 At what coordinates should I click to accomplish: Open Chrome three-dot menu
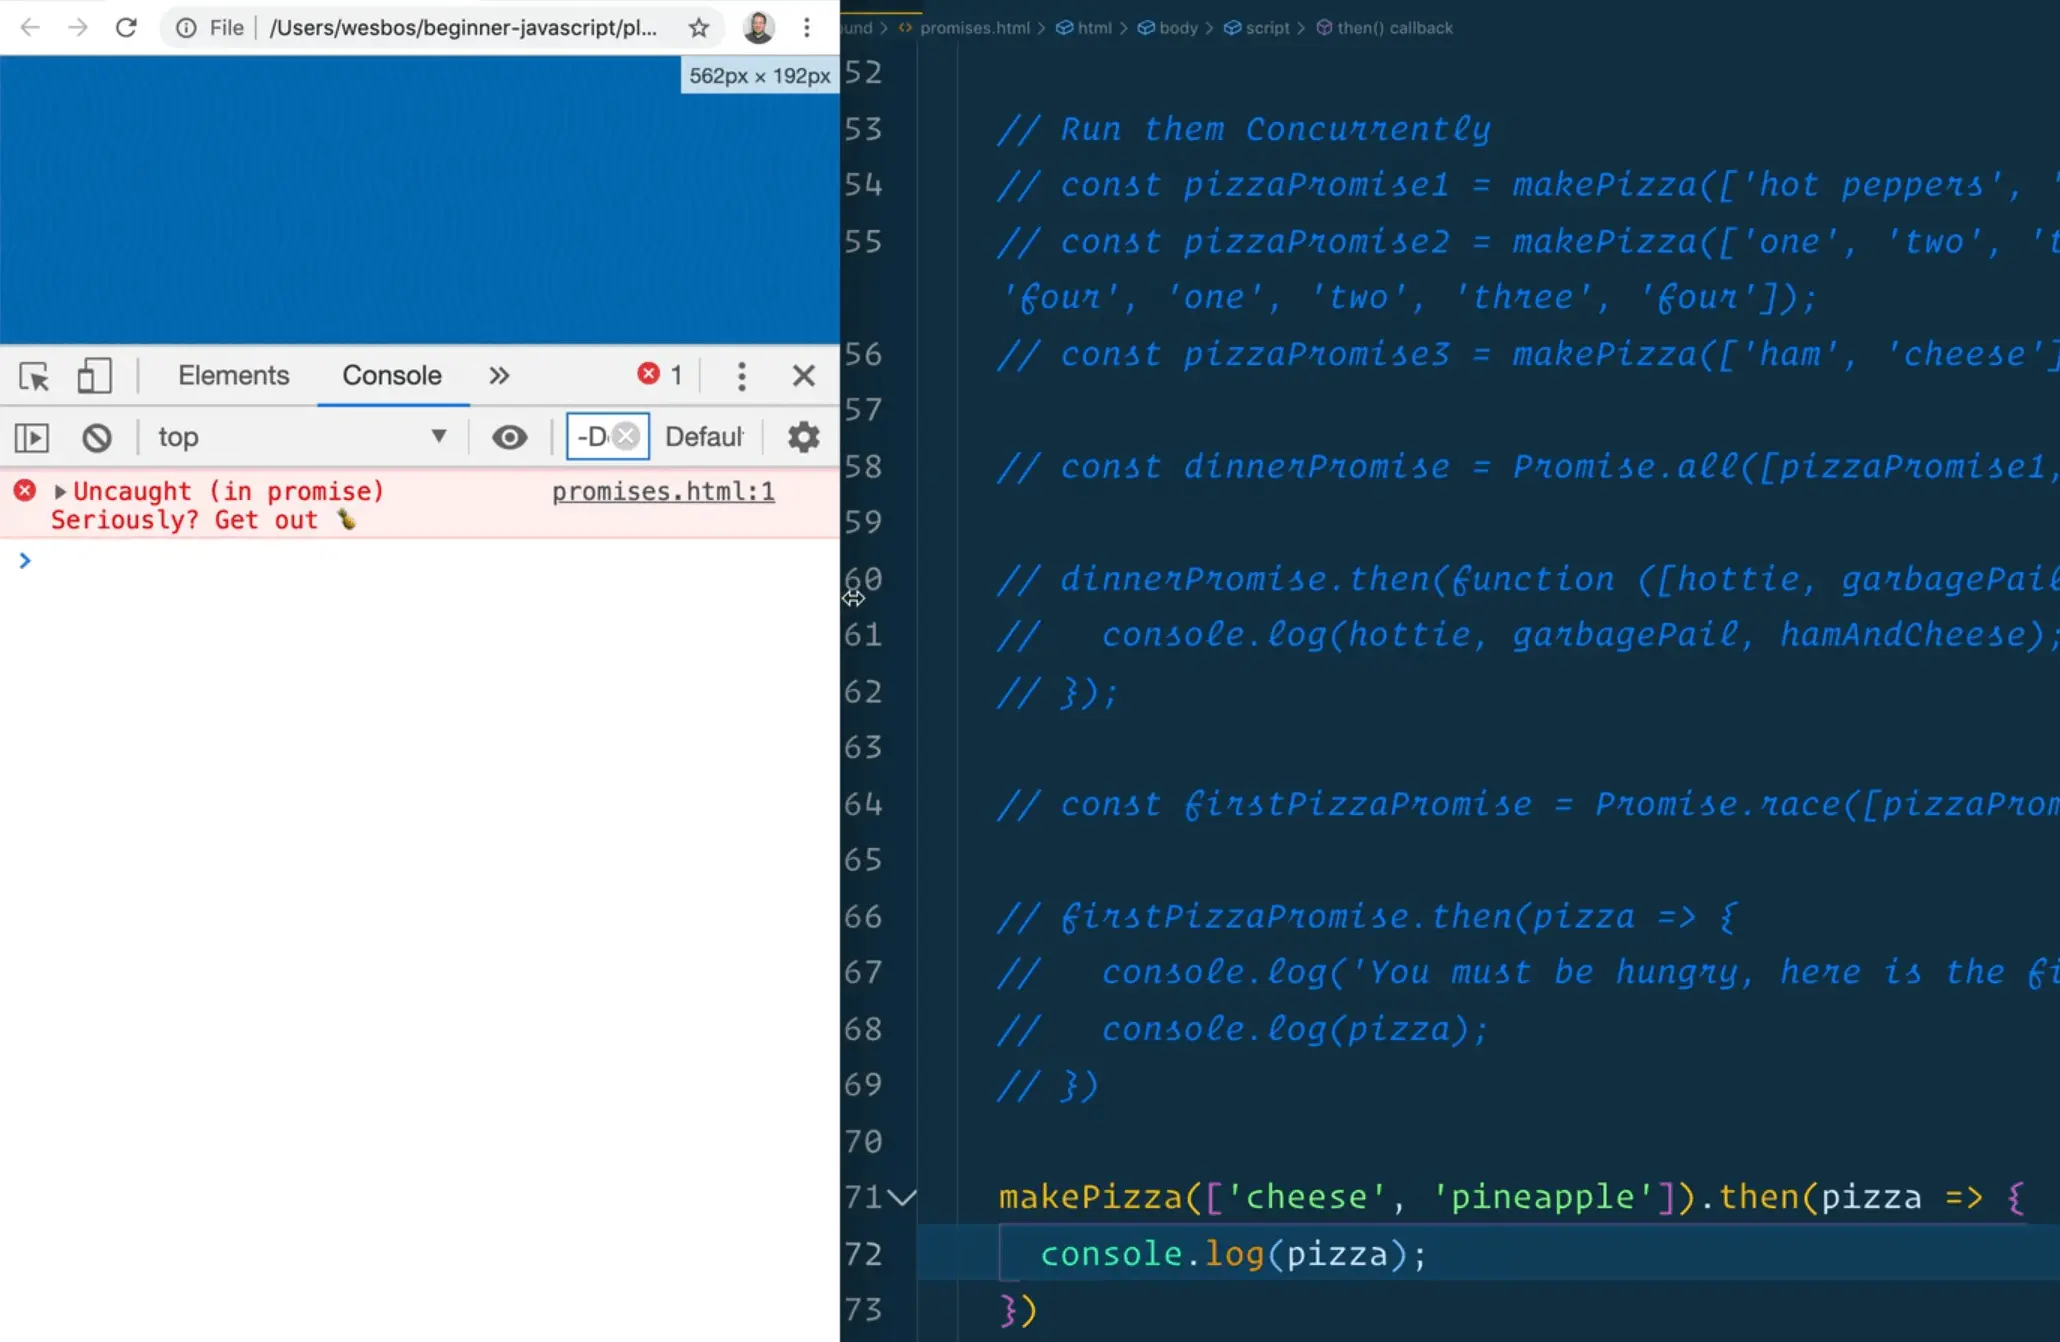coord(806,28)
